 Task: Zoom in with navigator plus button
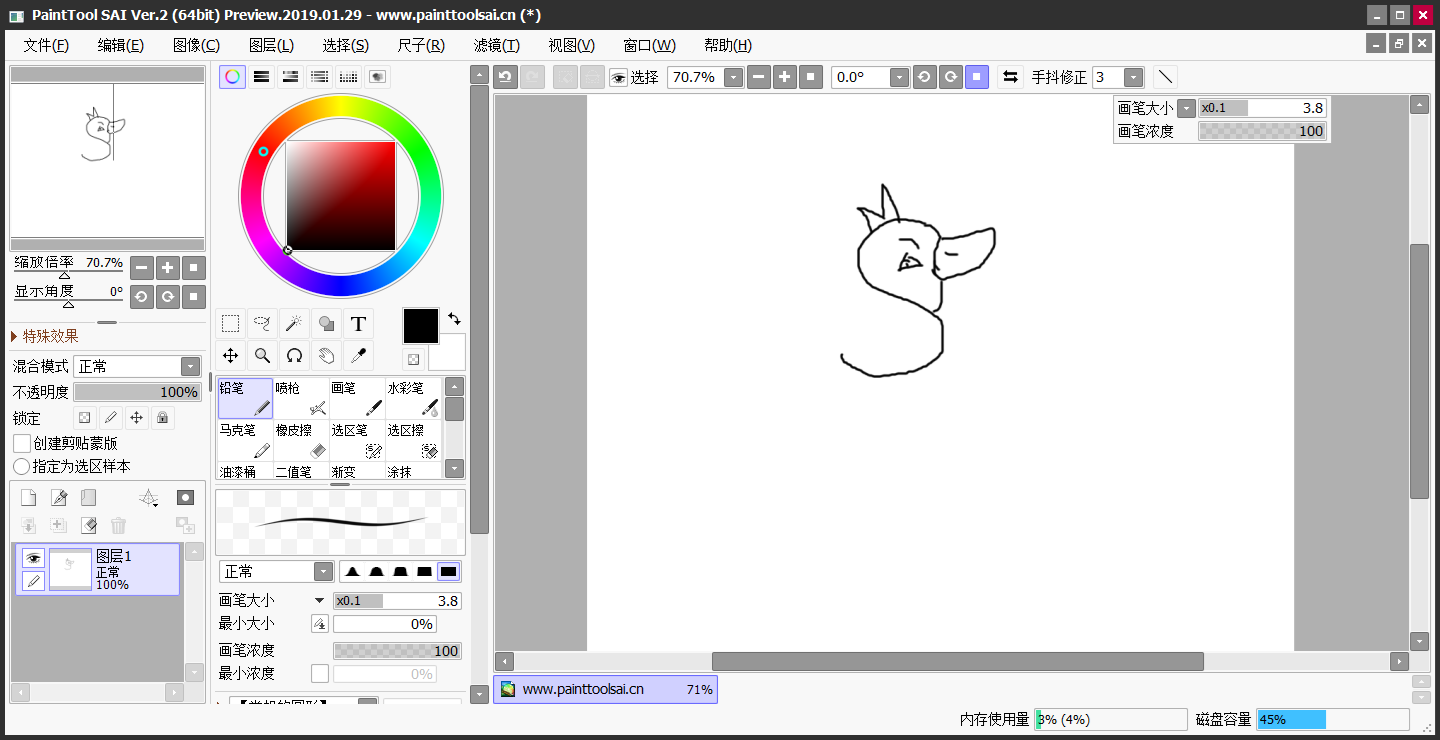(x=168, y=267)
